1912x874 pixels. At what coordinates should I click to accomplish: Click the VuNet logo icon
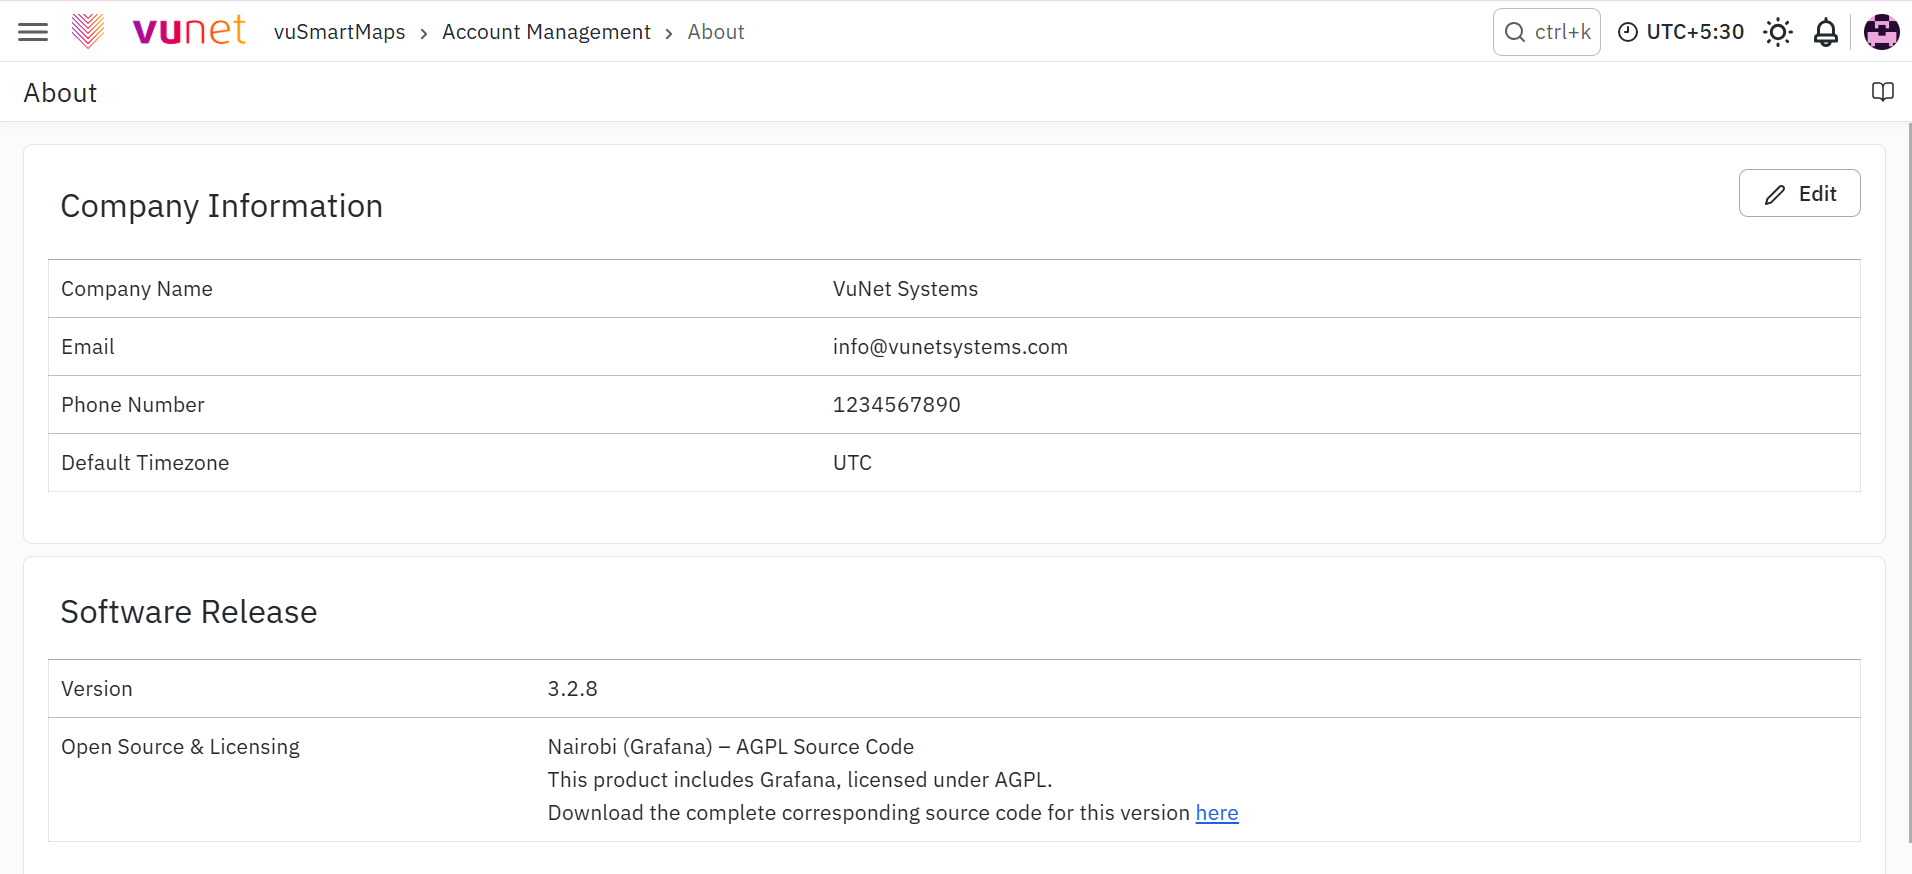88,31
